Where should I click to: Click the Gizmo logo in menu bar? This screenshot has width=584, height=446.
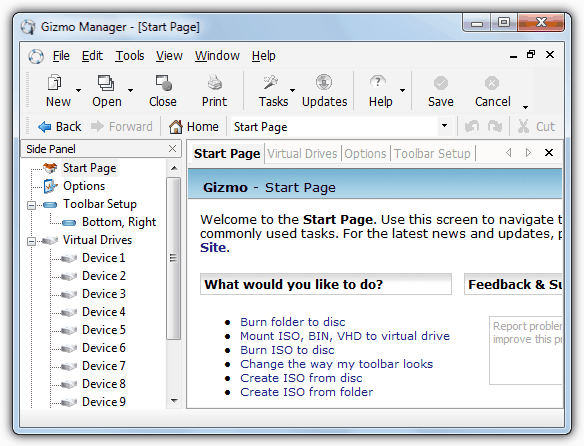coord(36,56)
